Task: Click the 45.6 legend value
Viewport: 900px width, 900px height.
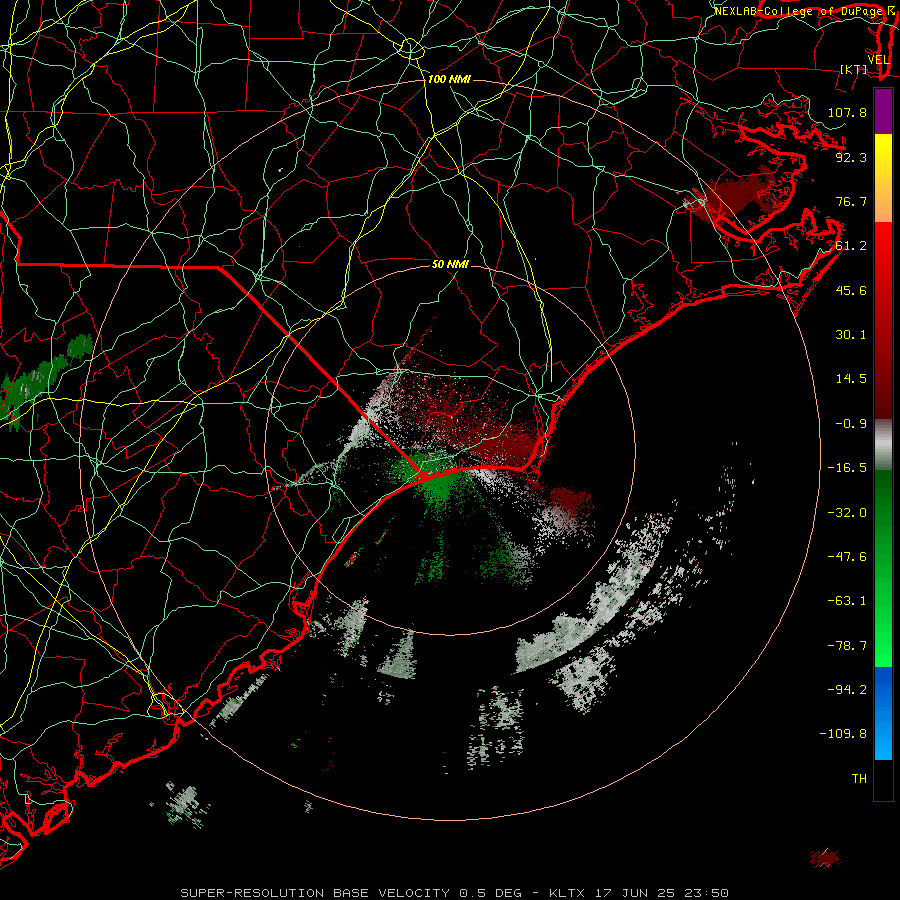Action: [x=851, y=290]
